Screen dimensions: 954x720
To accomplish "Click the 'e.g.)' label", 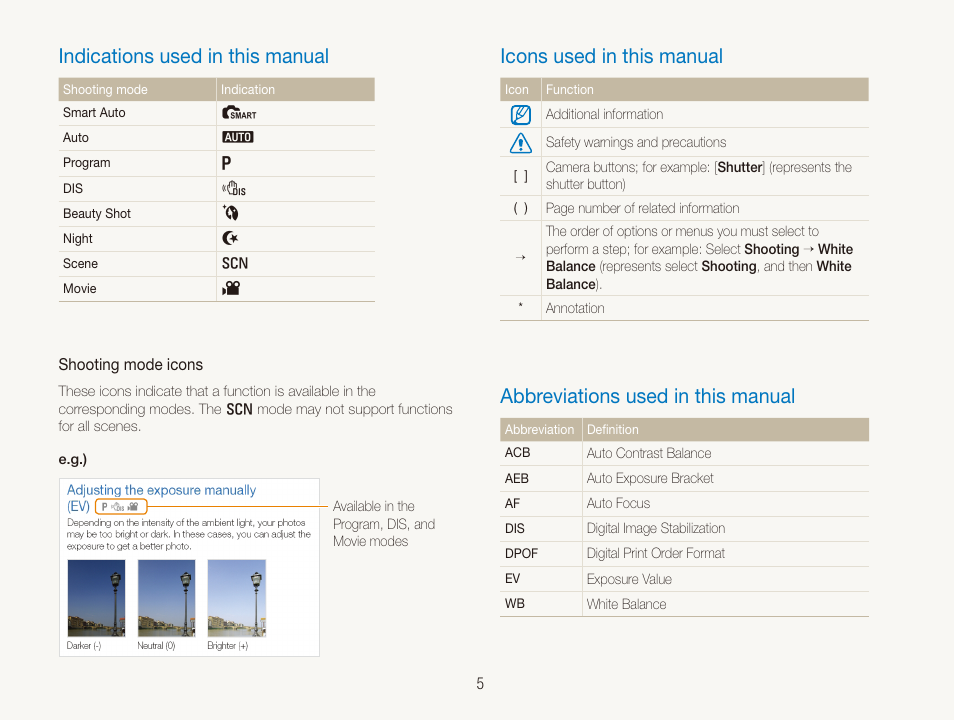I will (72, 460).
